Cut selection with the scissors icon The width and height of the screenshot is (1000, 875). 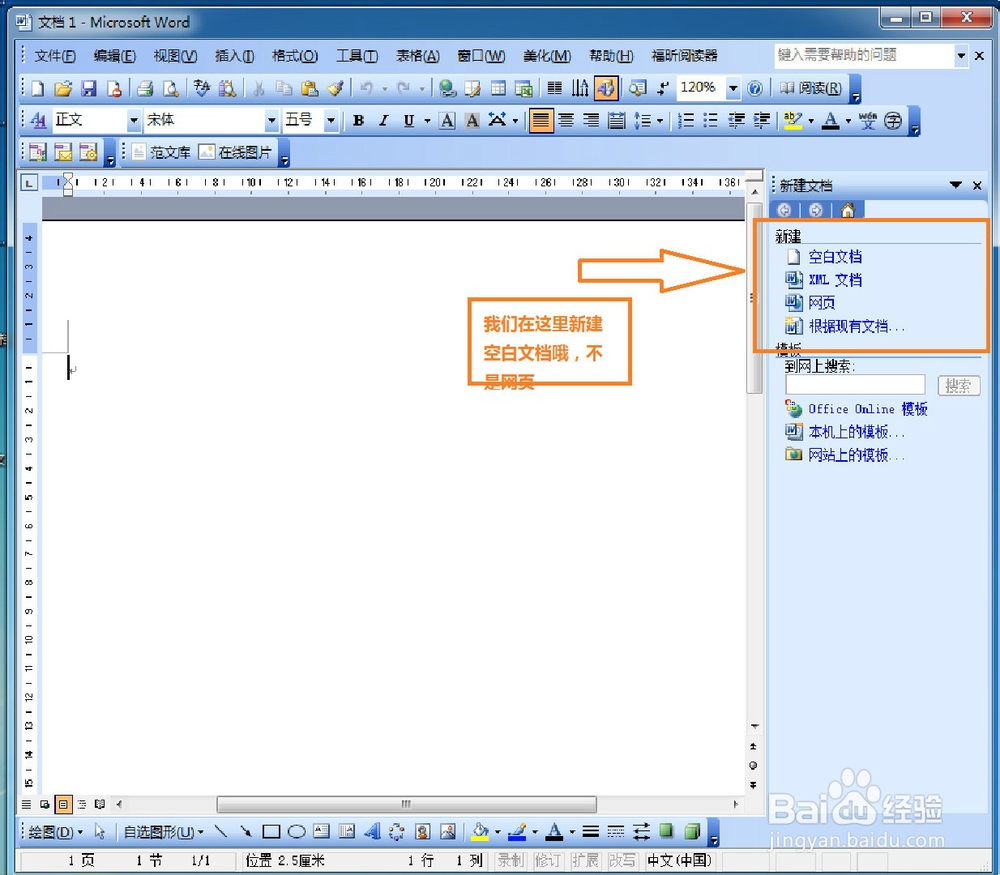click(x=258, y=88)
